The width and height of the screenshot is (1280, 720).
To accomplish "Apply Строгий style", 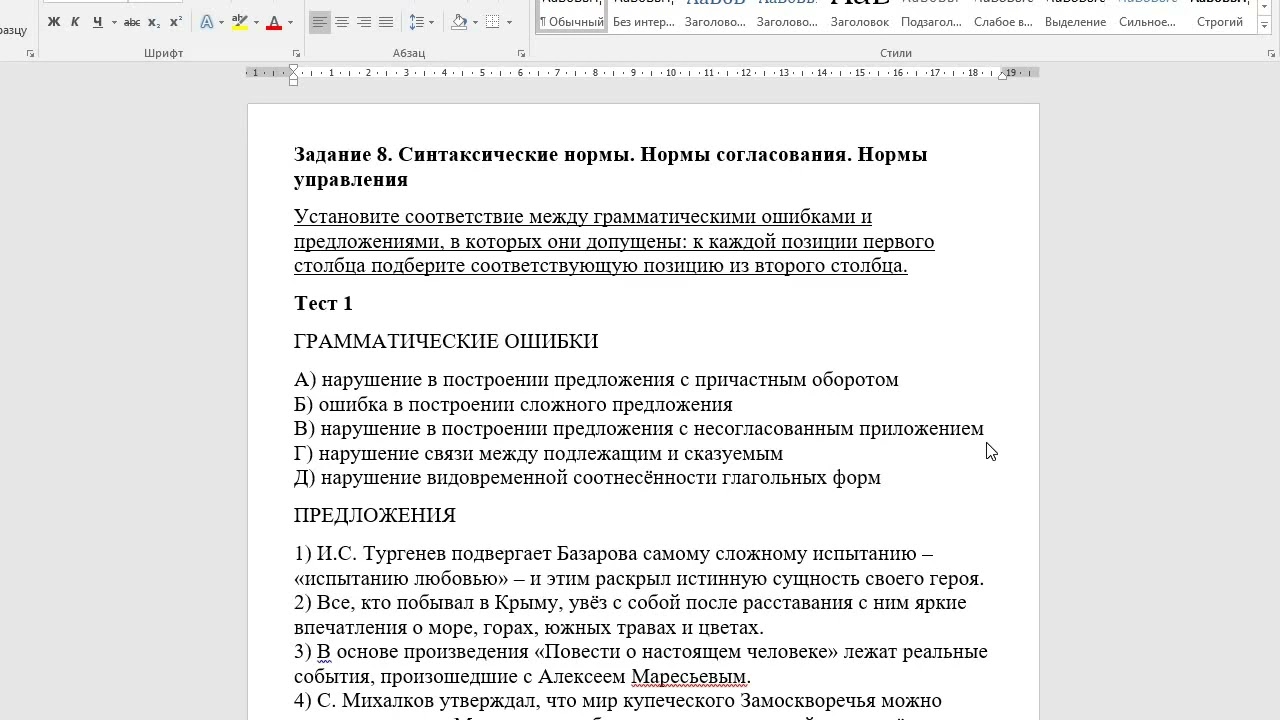I will click(1220, 15).
